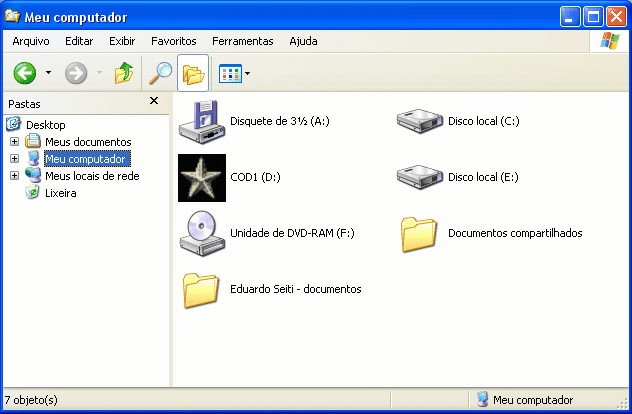Click the Meus documentos tree label
This screenshot has height=414, width=632.
pyautogui.click(x=88, y=142)
